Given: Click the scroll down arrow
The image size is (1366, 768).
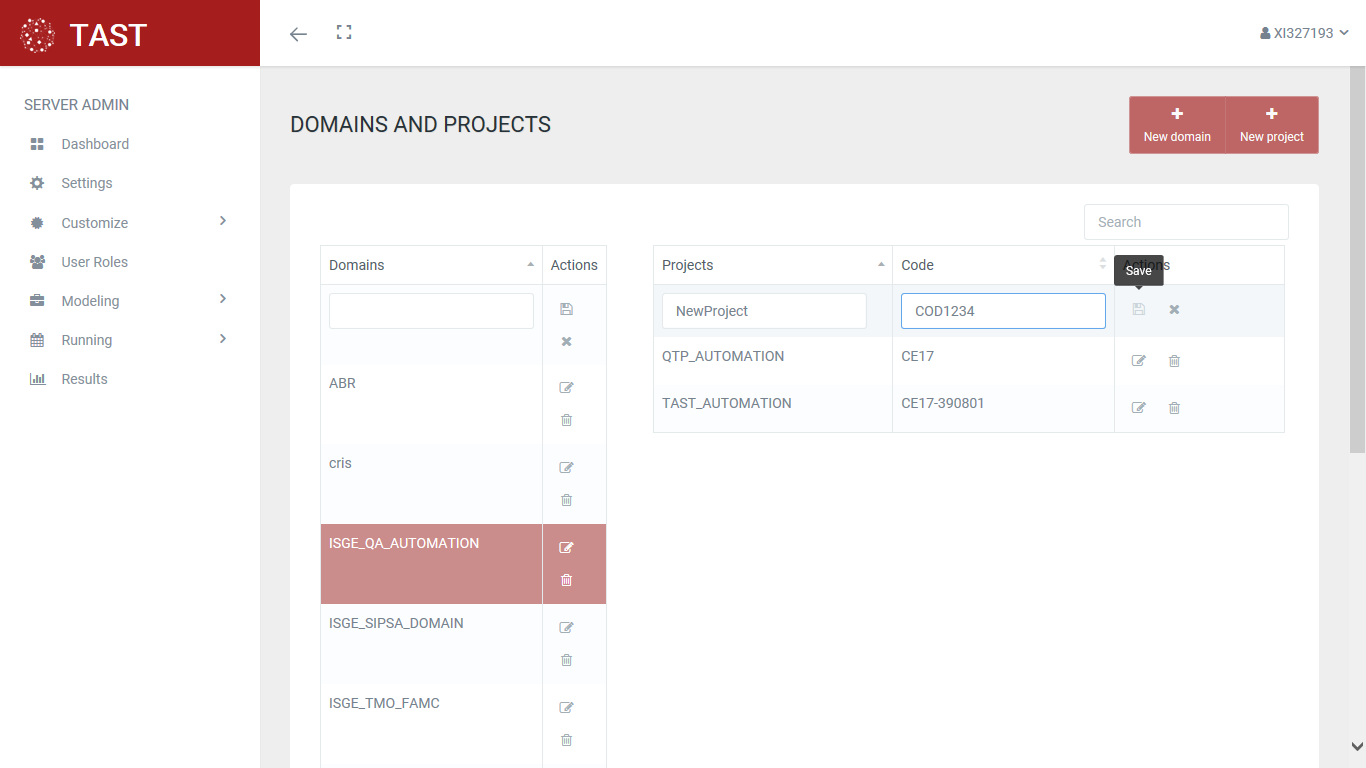Looking at the screenshot, I should pyautogui.click(x=1357, y=746).
